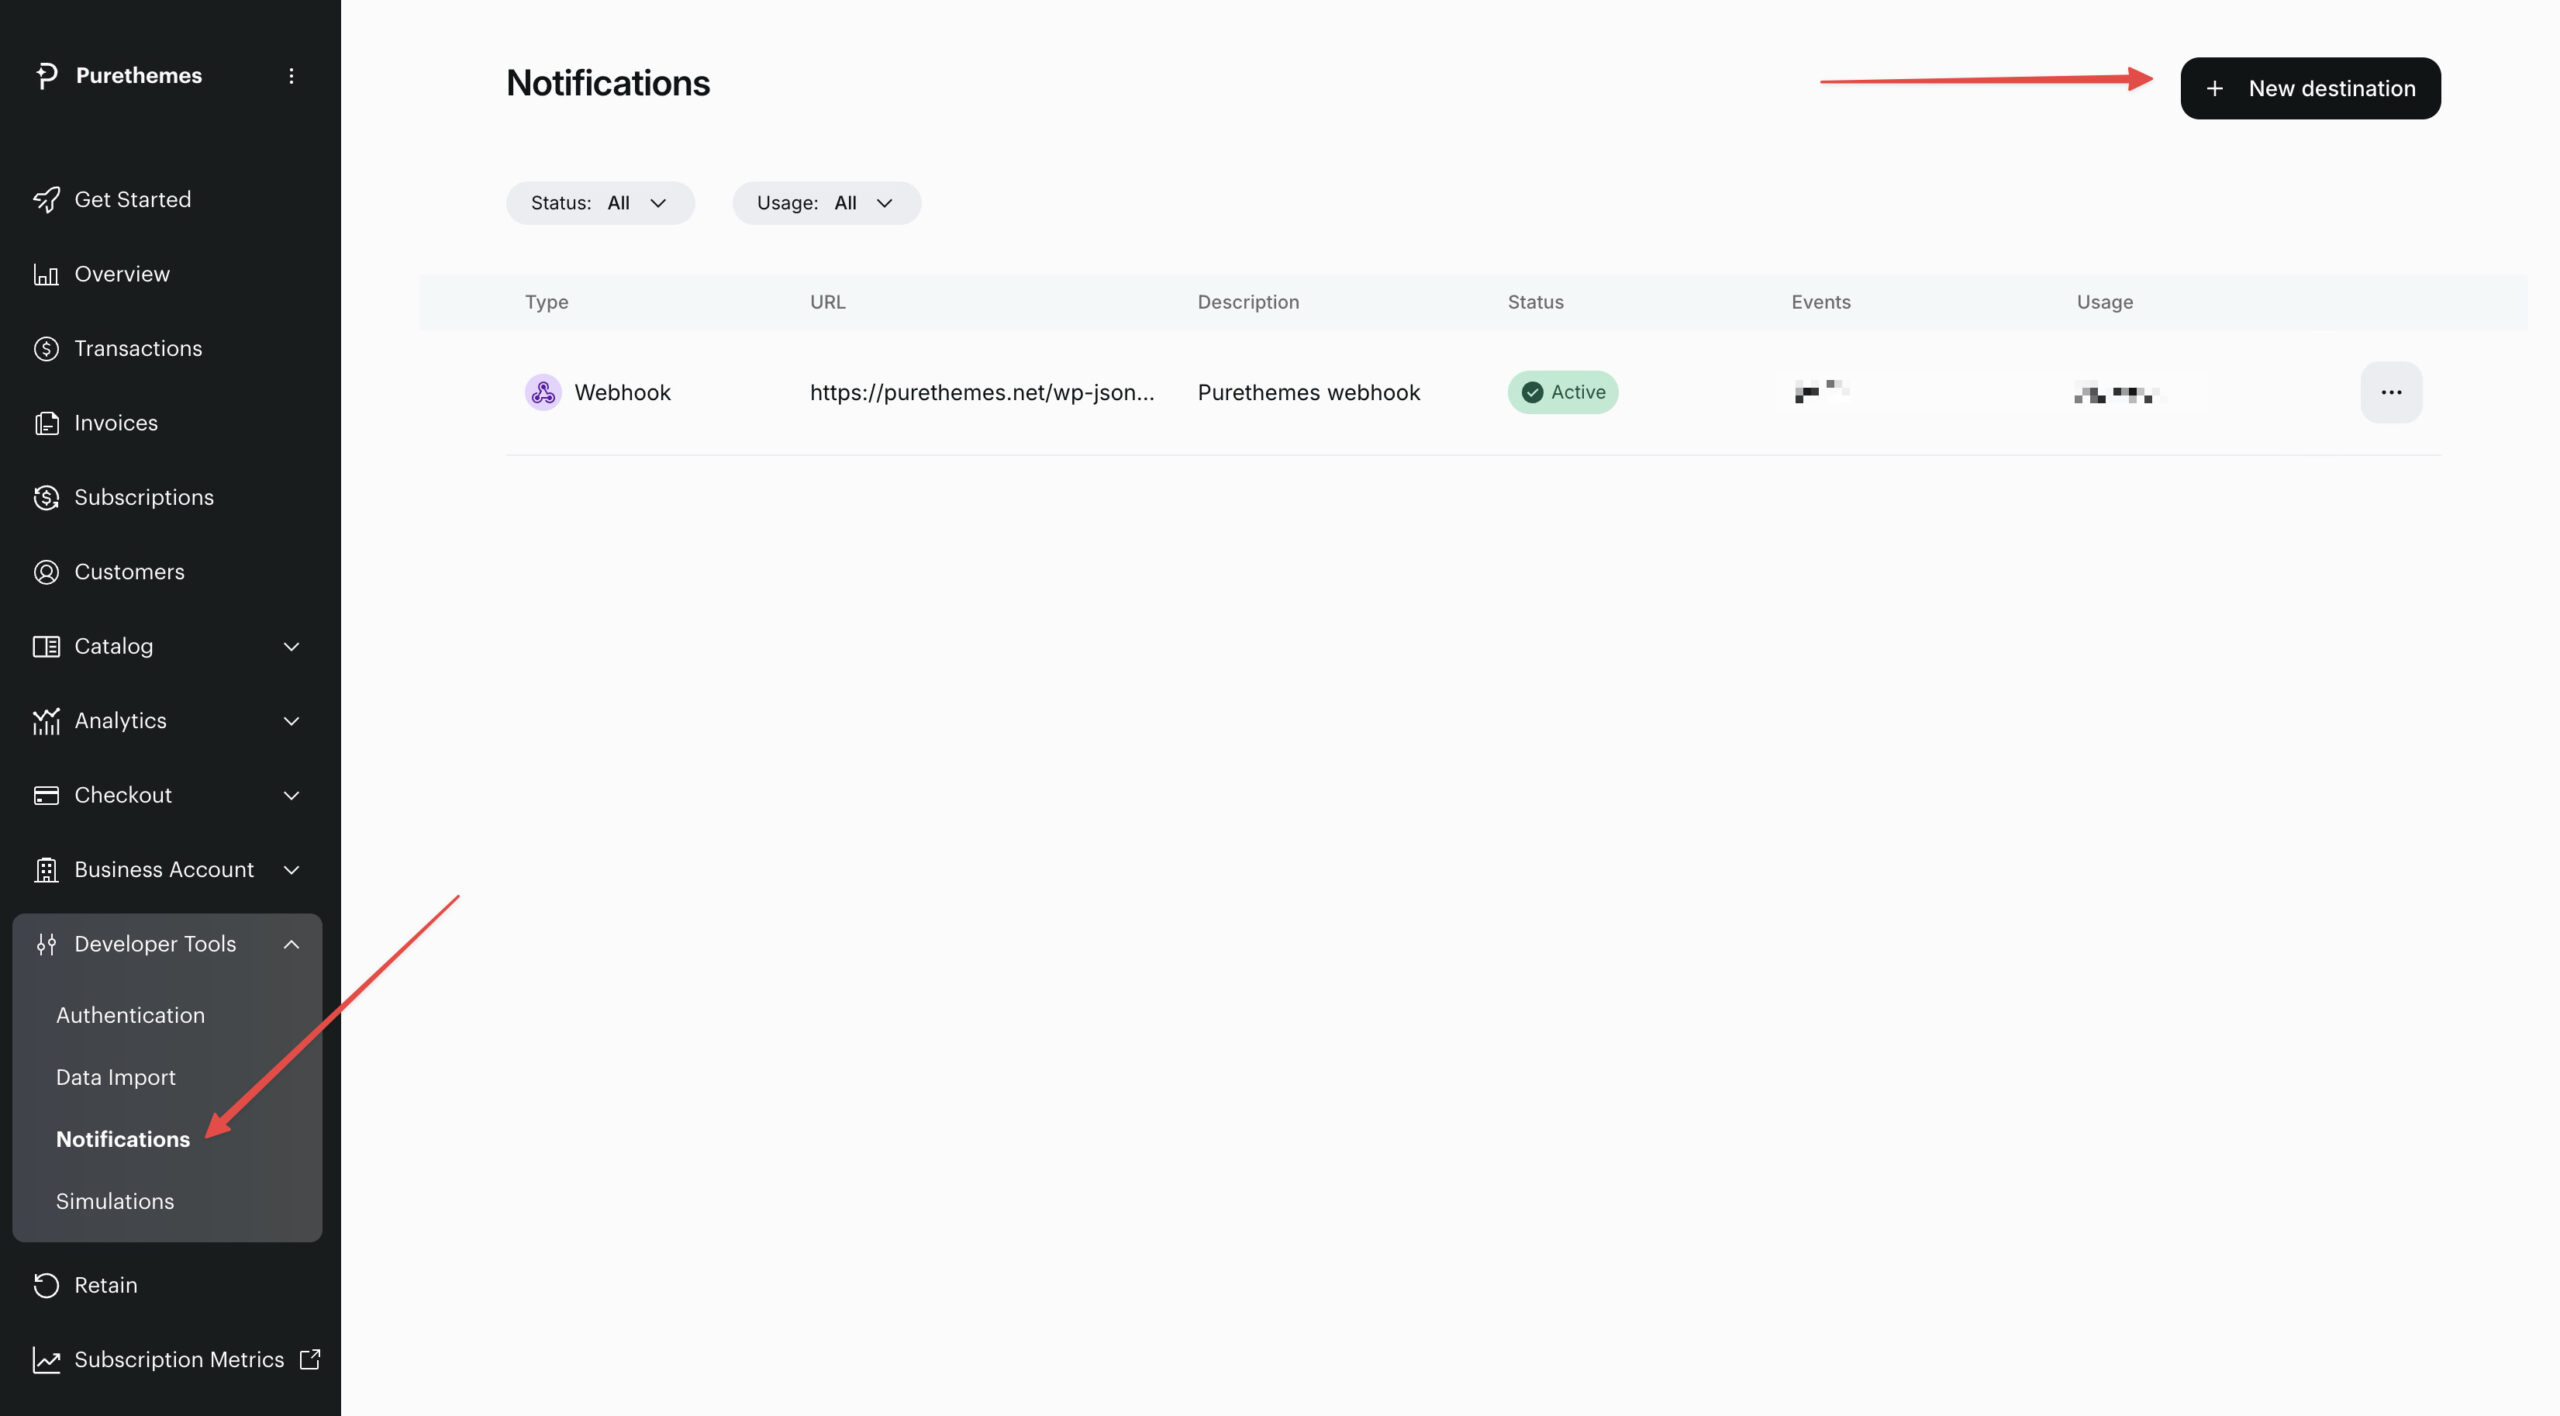Viewport: 2560px width, 1416px height.
Task: Click the Active status badge
Action: tap(1563, 392)
